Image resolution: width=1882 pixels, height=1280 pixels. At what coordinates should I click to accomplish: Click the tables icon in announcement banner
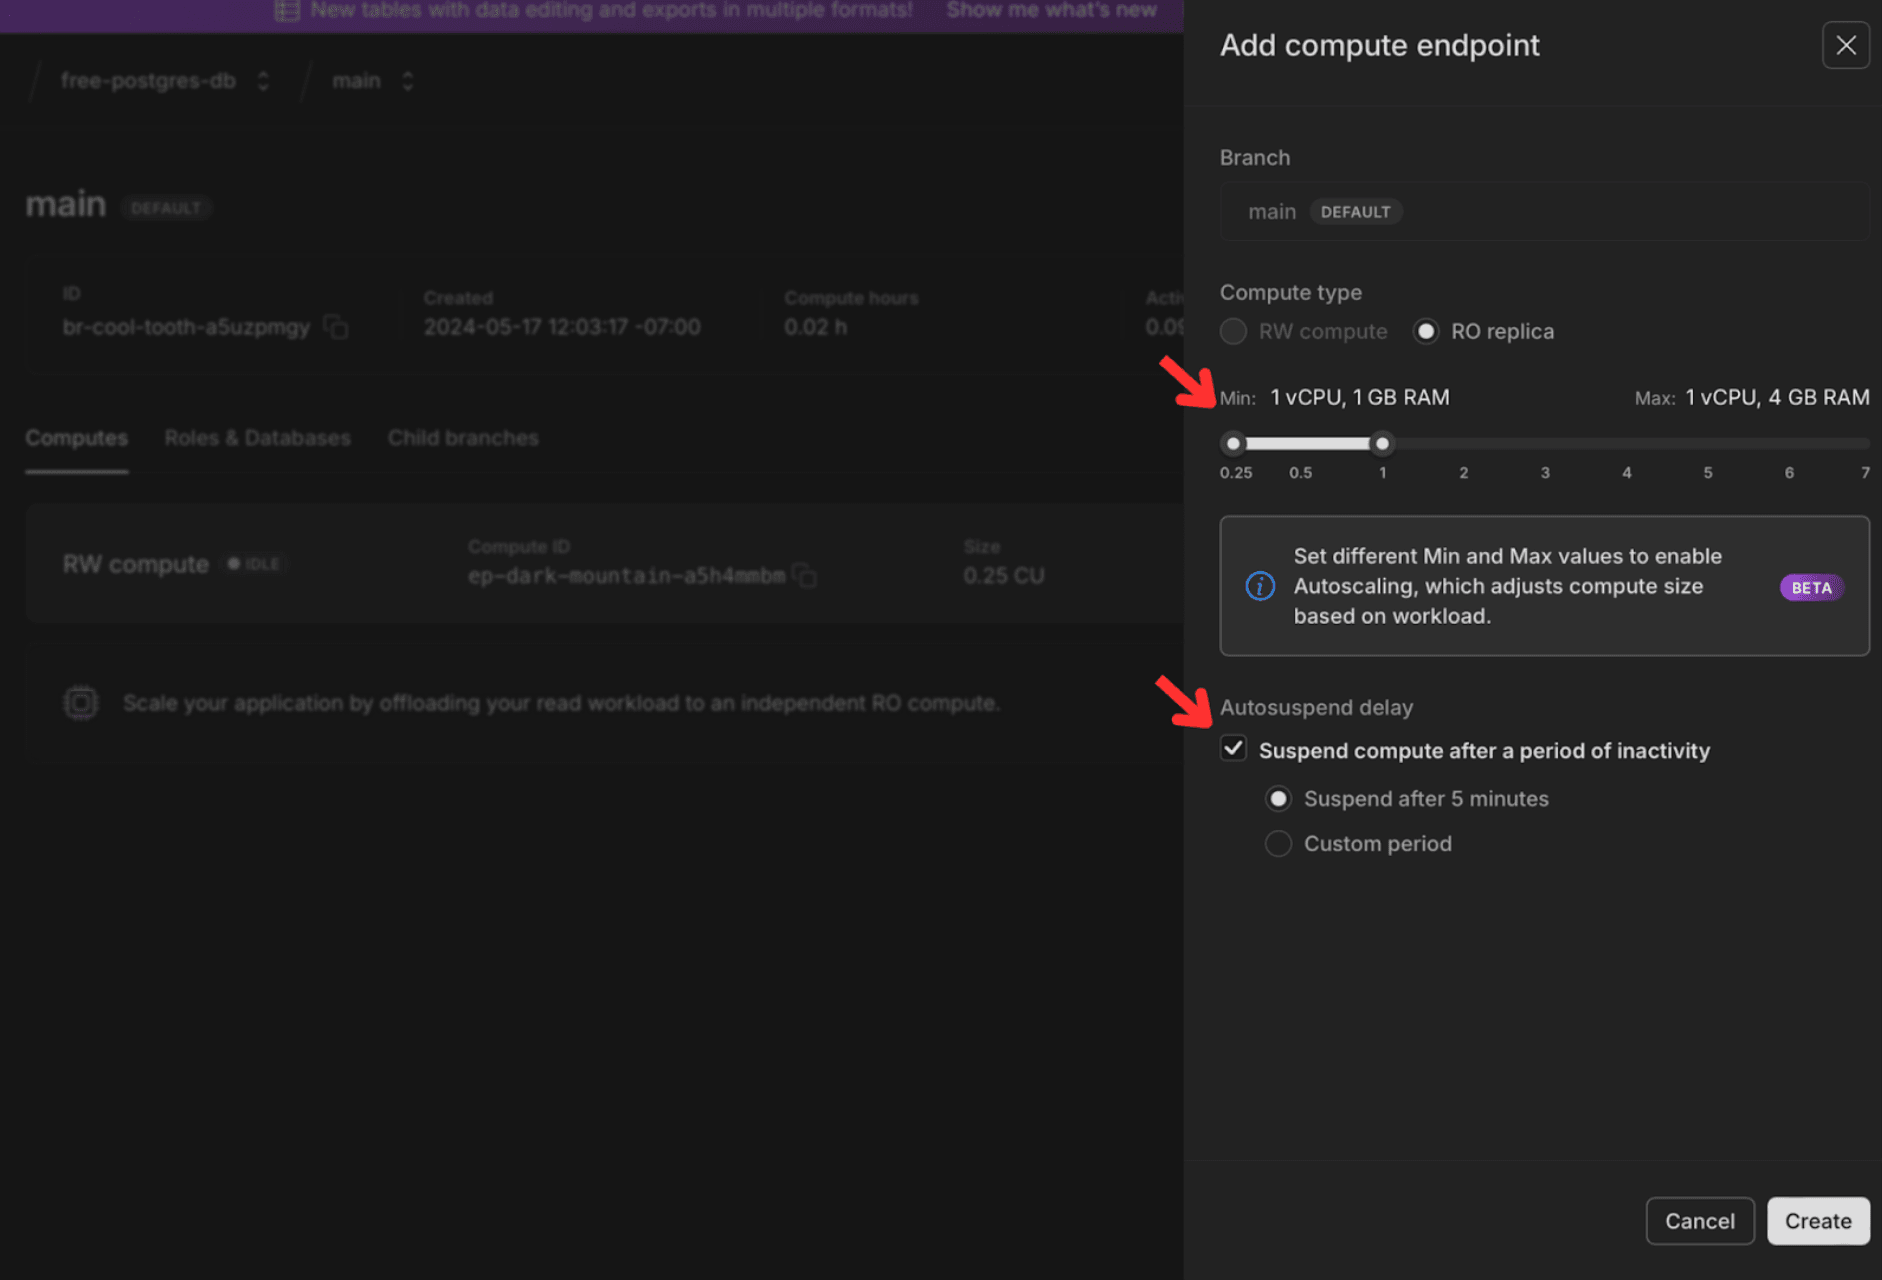[287, 11]
